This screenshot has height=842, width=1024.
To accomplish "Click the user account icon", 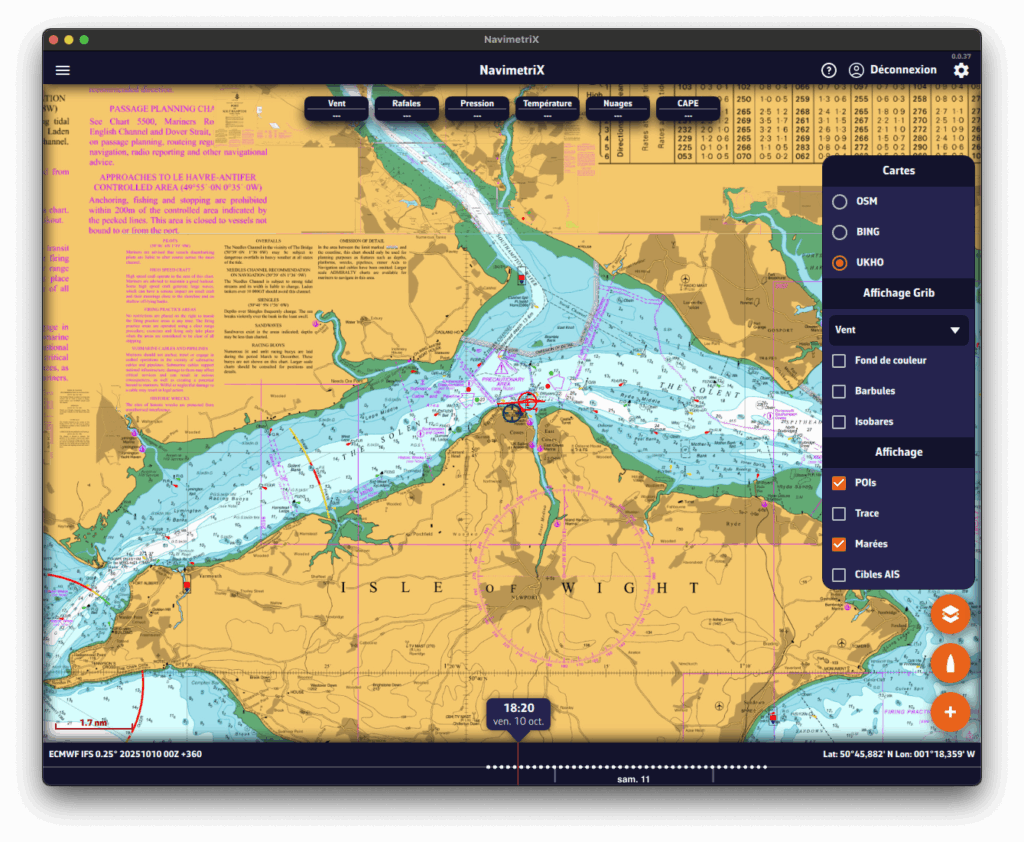I will (x=856, y=70).
